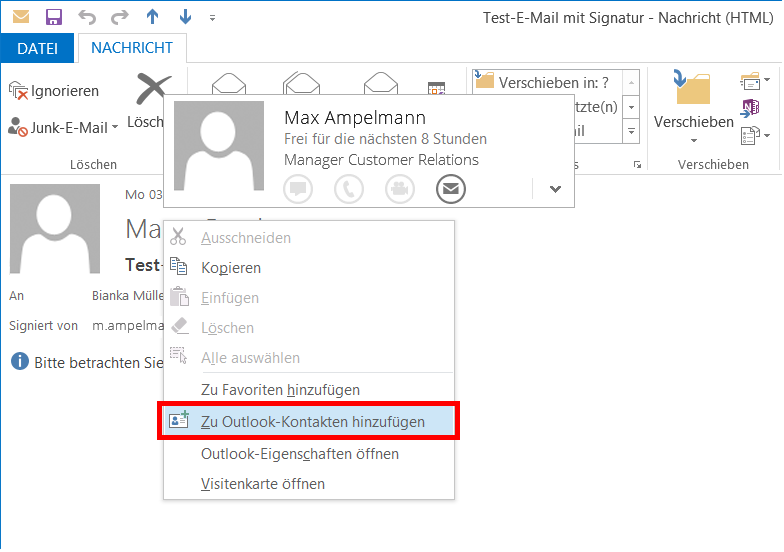Go to next item with the down arrow
Screen dimensions: 784x552
click(186, 17)
